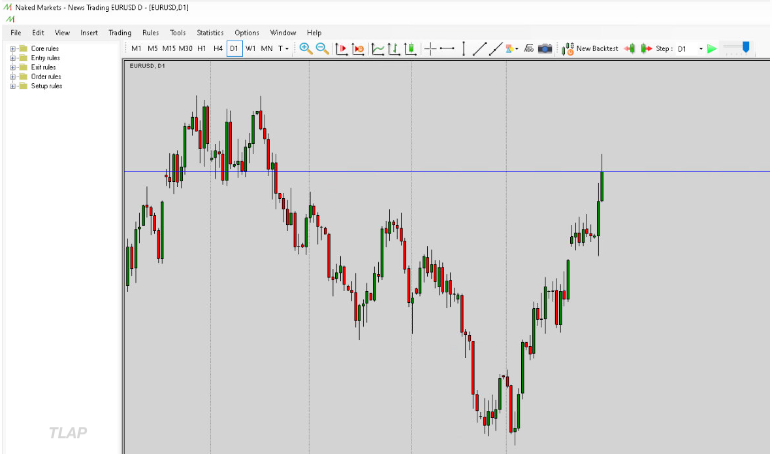
Task: Select the M15 timeframe
Action: (169, 48)
